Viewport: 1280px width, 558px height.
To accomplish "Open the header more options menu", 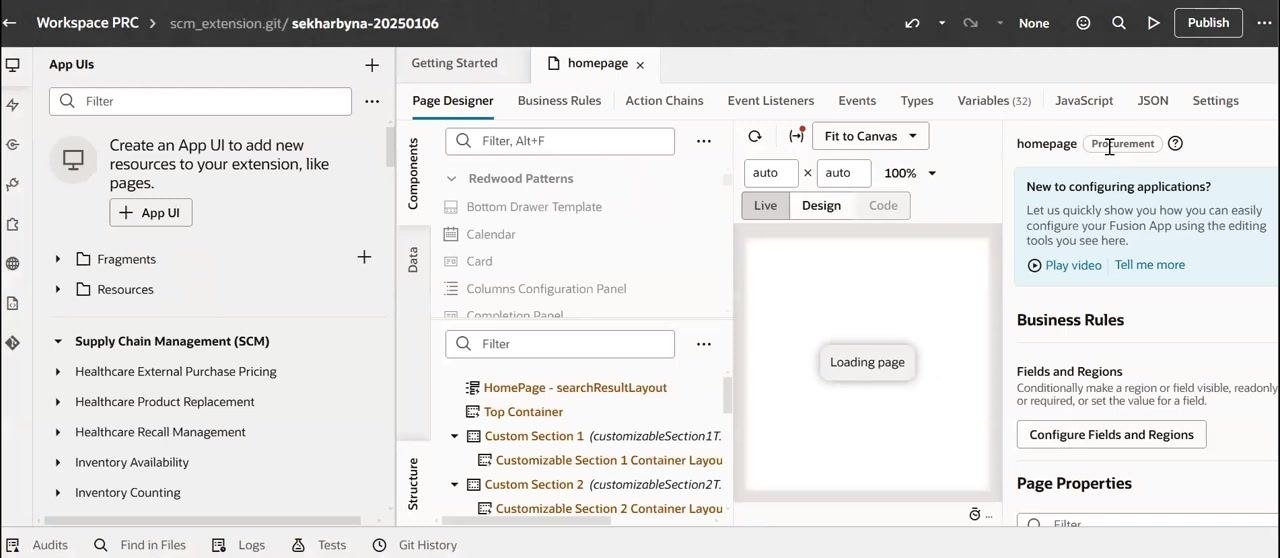I will click(1264, 23).
